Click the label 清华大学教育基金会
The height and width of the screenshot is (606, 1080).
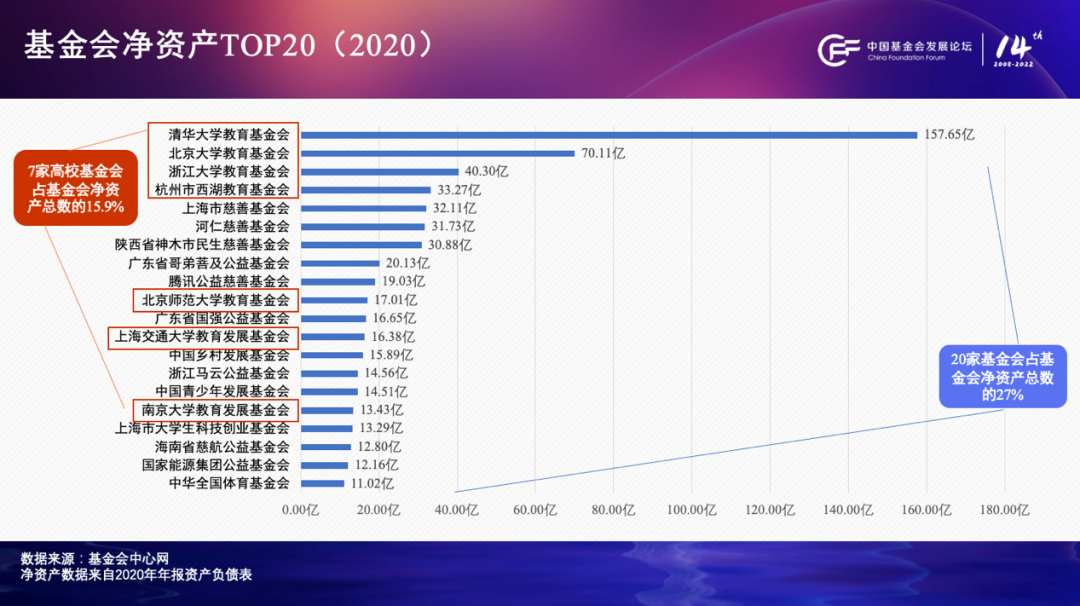(x=229, y=134)
